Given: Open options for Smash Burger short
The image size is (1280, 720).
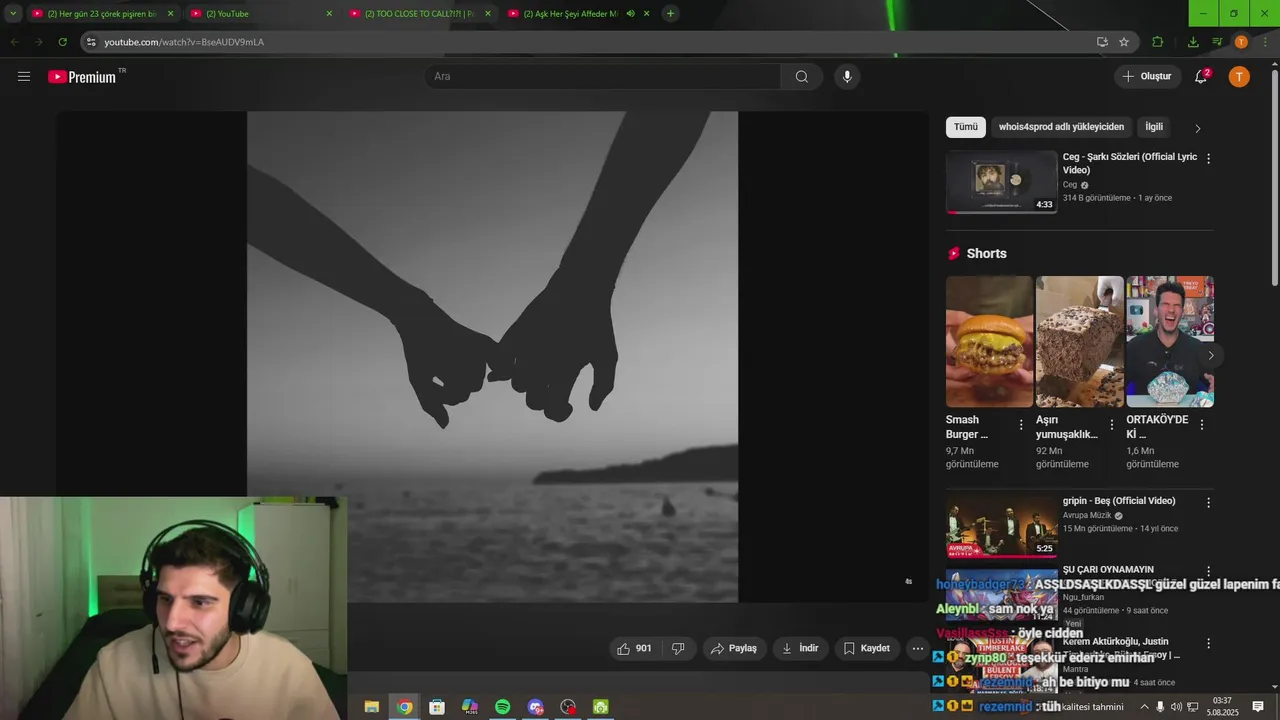Looking at the screenshot, I should tap(1021, 425).
